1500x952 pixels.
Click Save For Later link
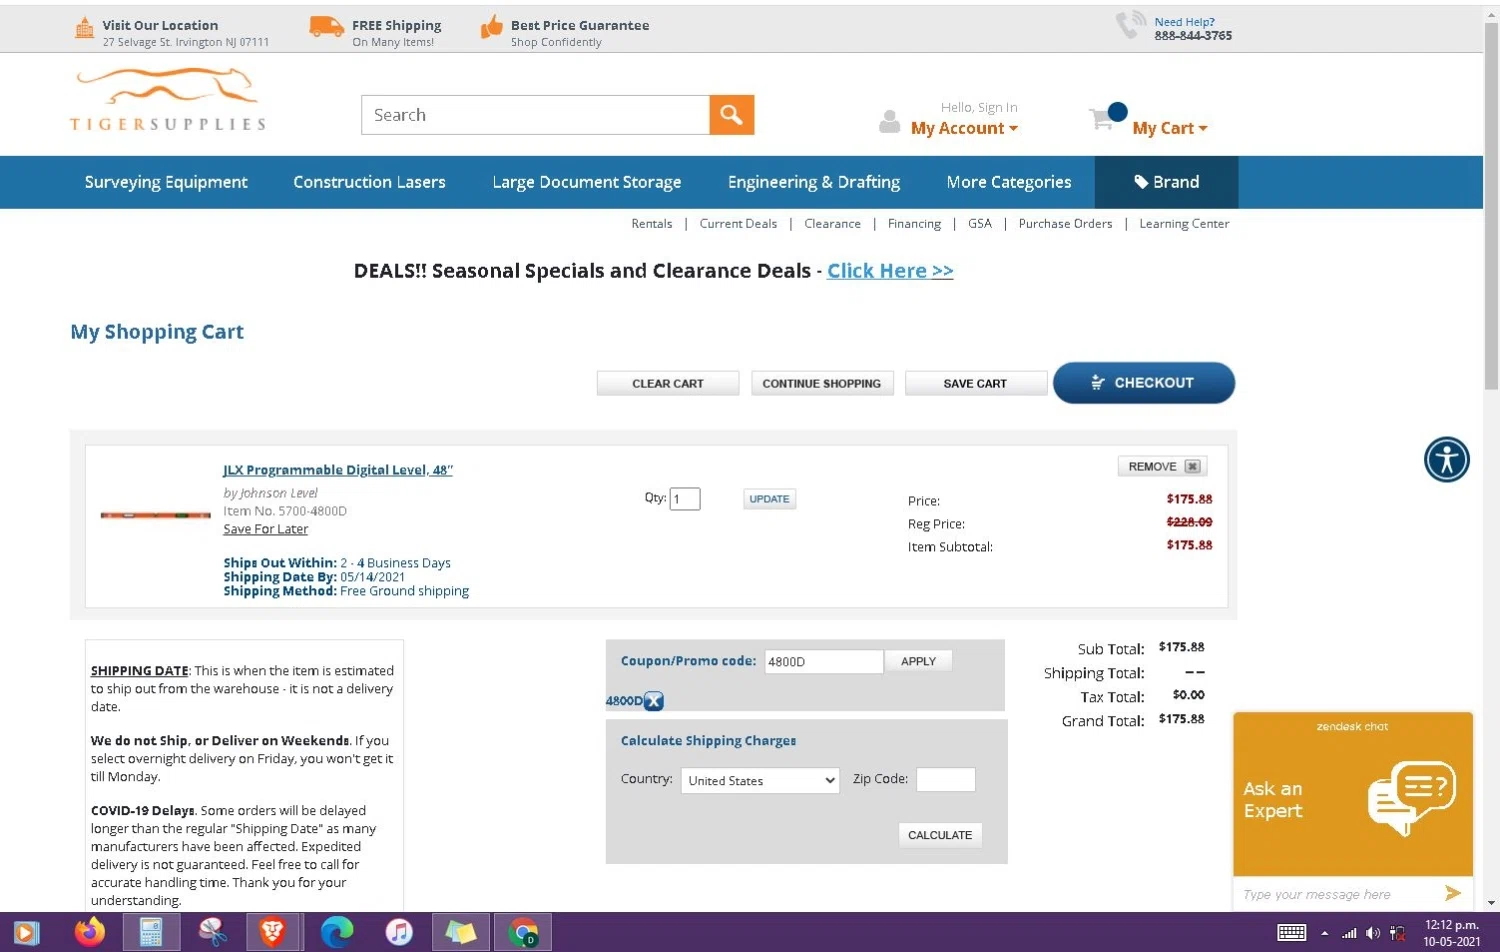pos(266,529)
